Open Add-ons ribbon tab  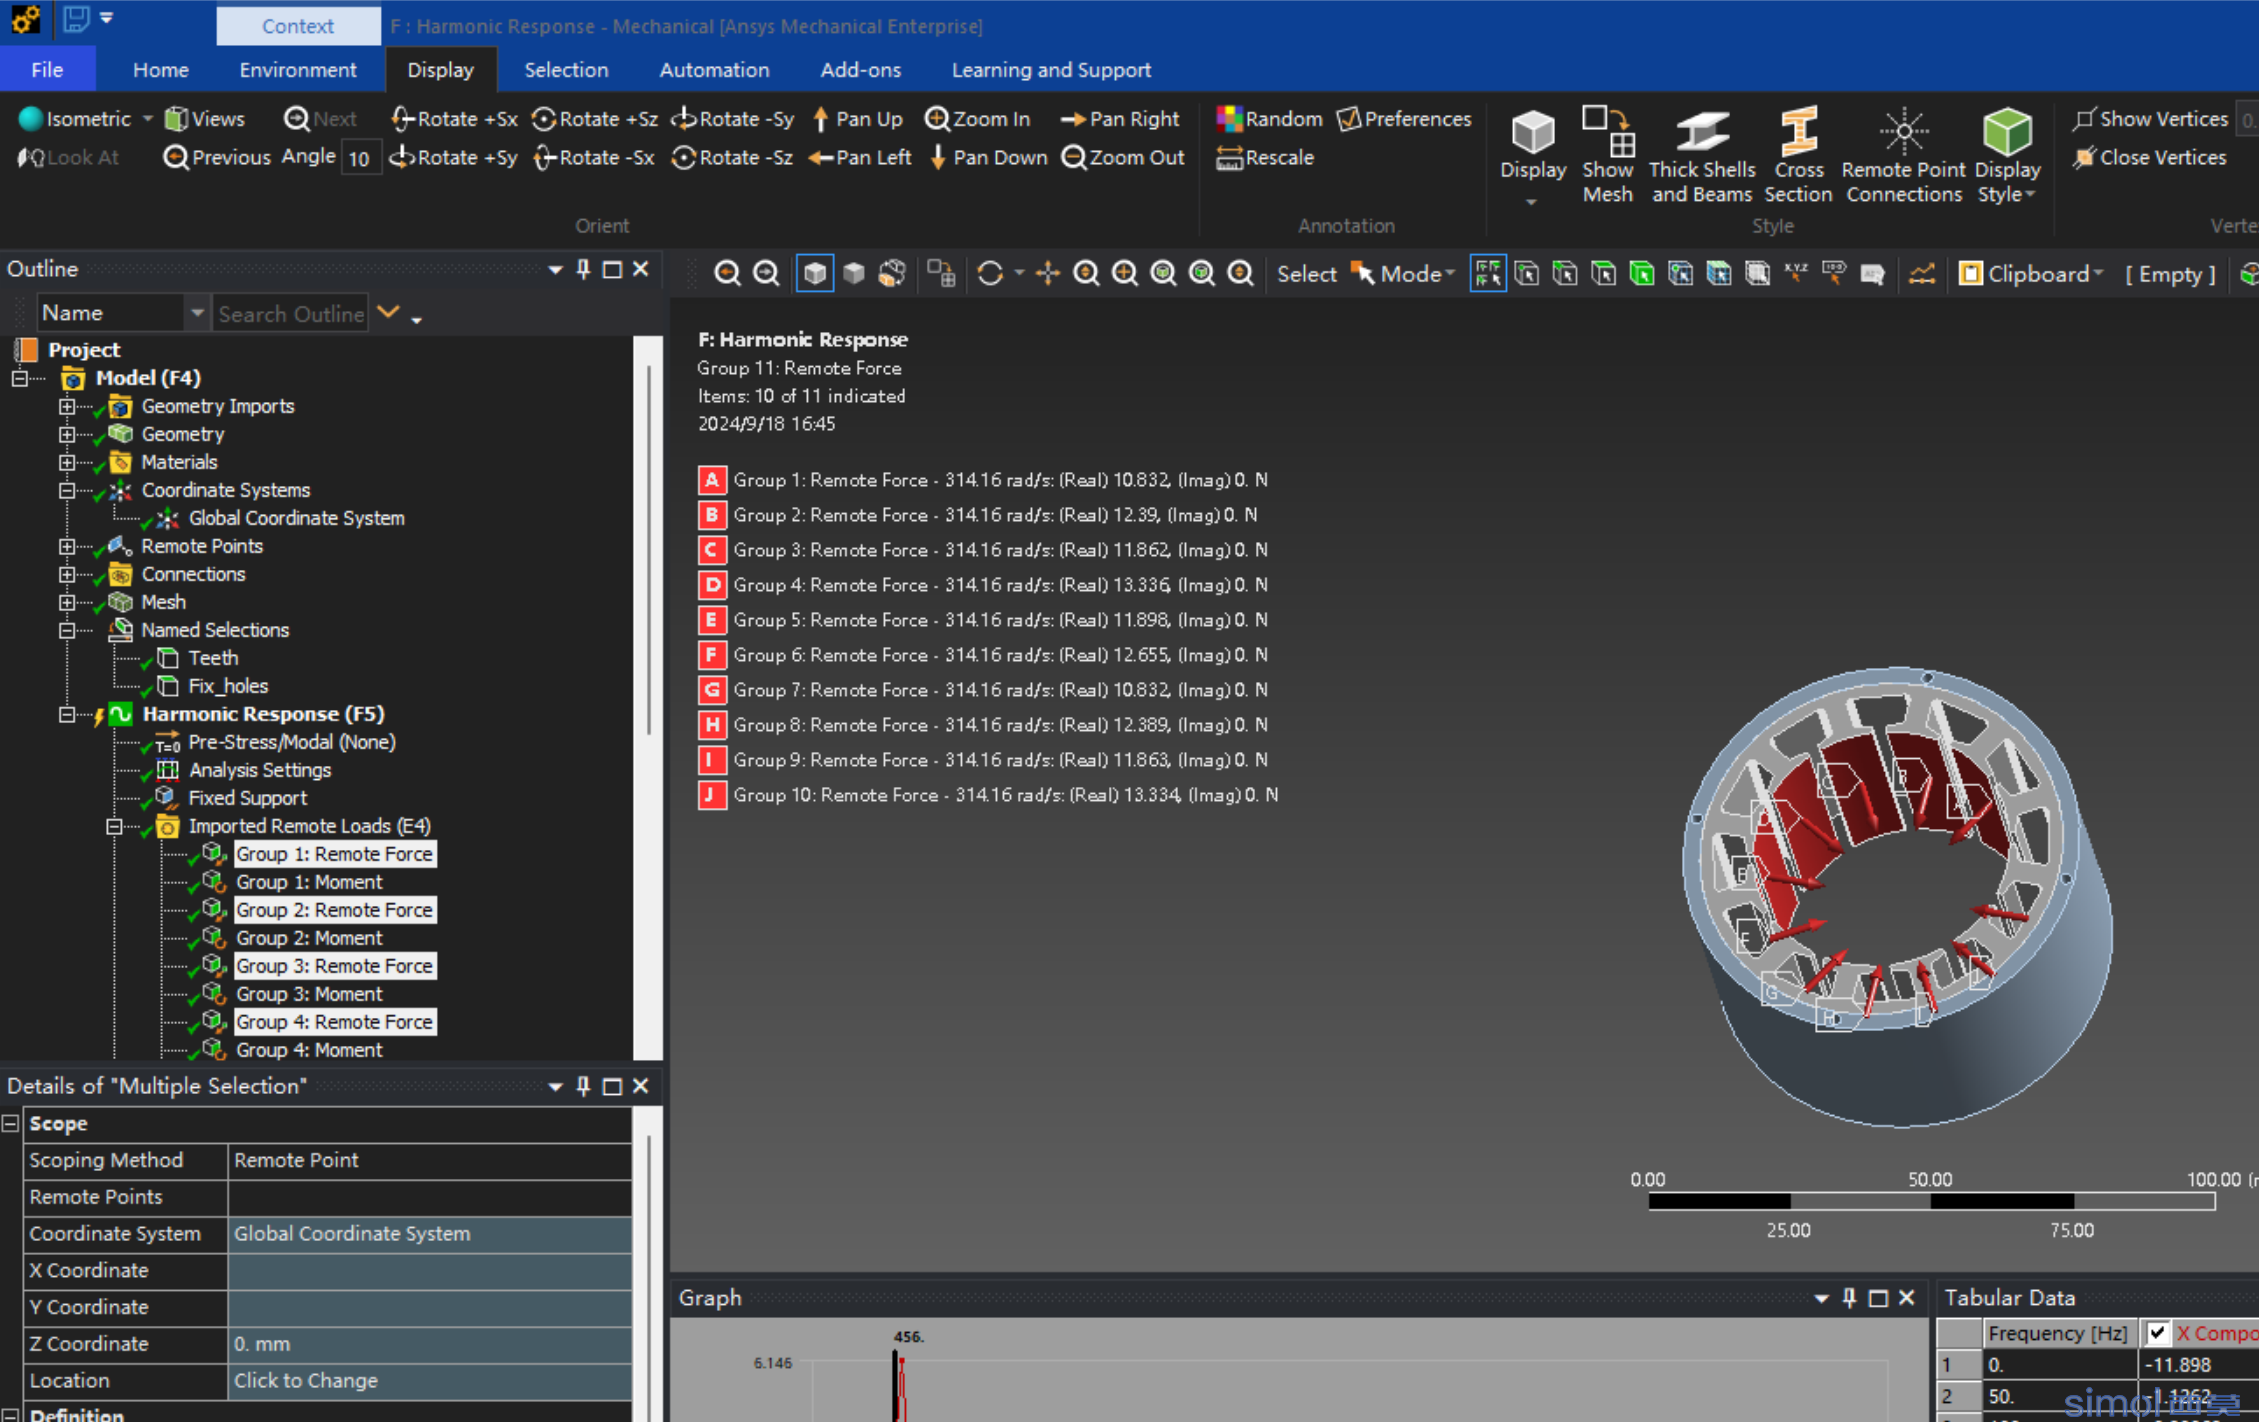tap(860, 70)
